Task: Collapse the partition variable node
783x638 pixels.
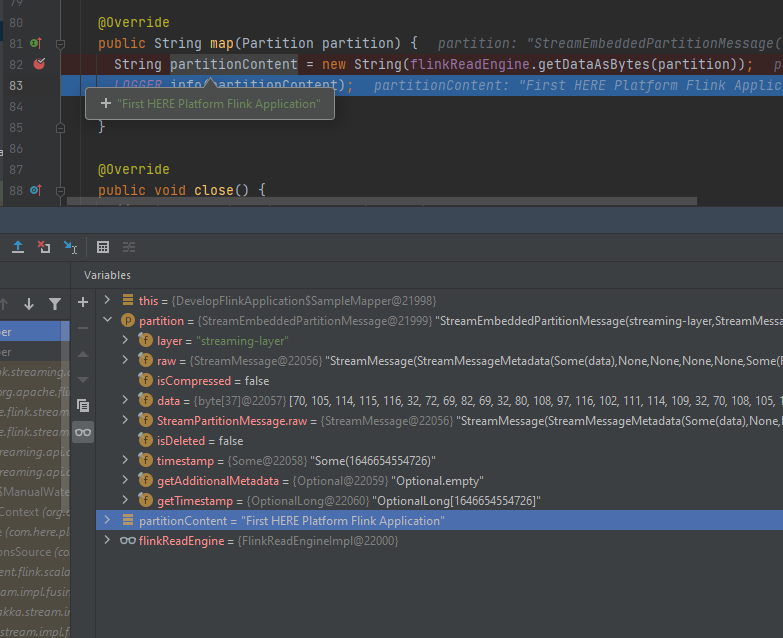Action: tap(108, 321)
